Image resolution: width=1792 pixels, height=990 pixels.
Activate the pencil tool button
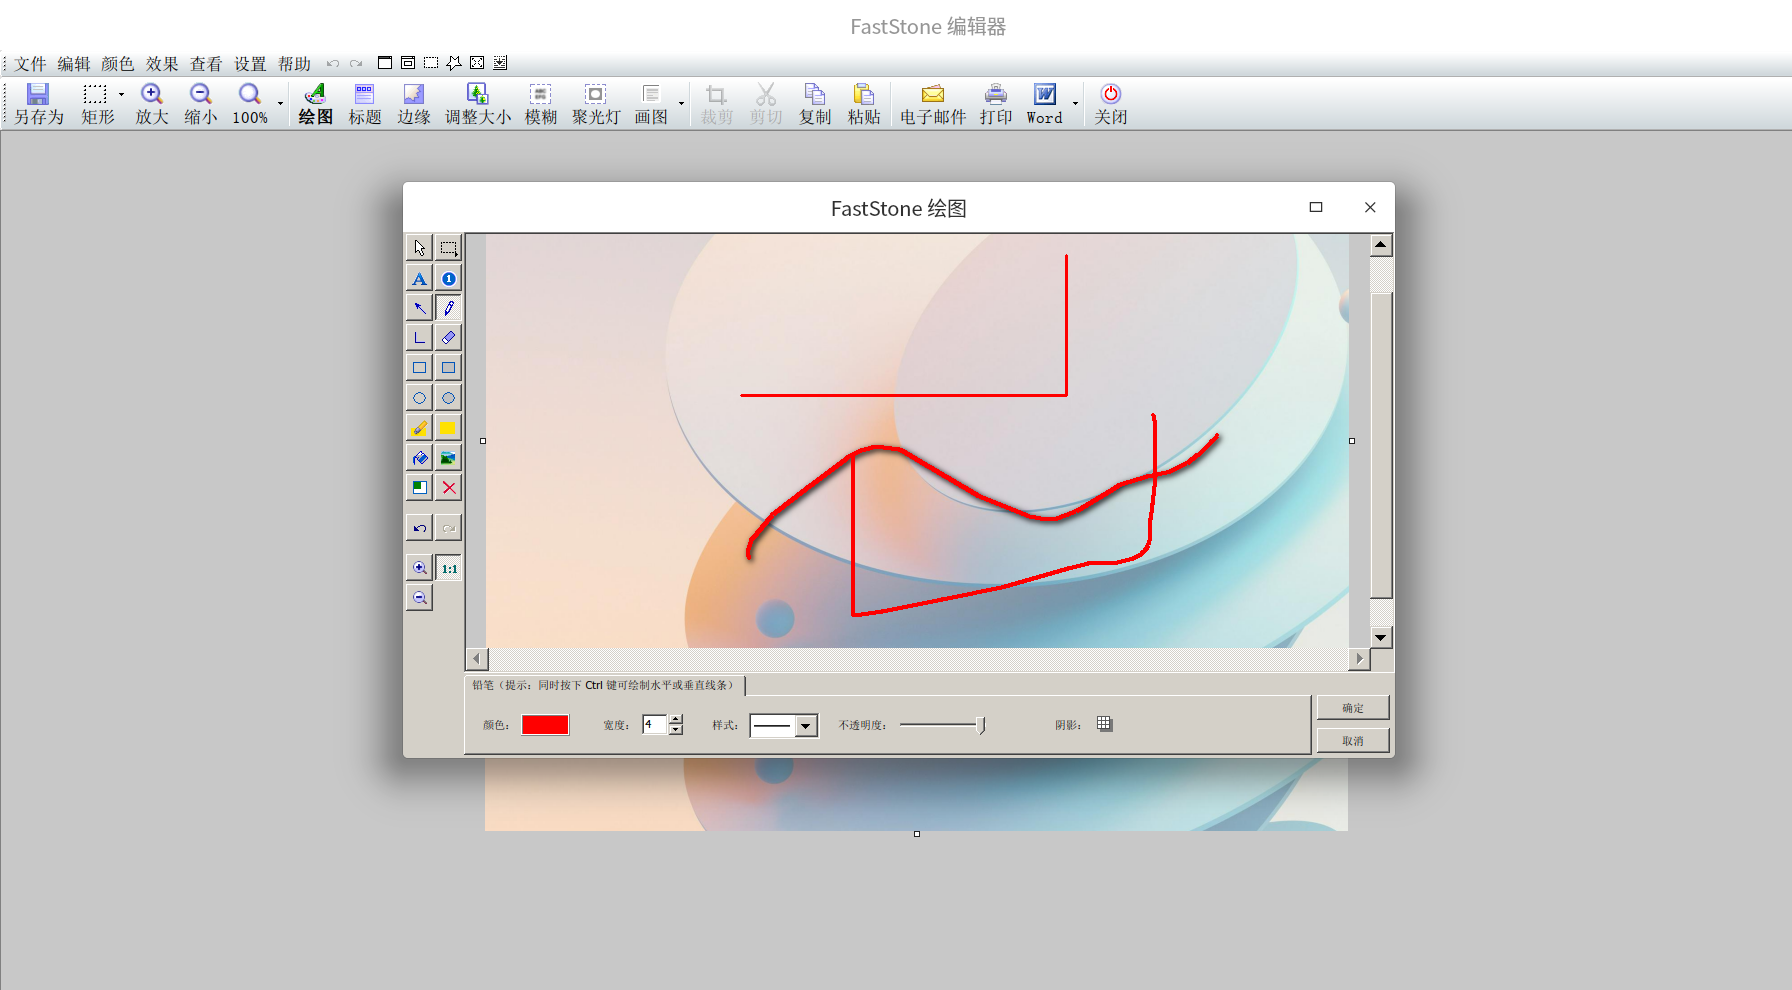point(449,308)
